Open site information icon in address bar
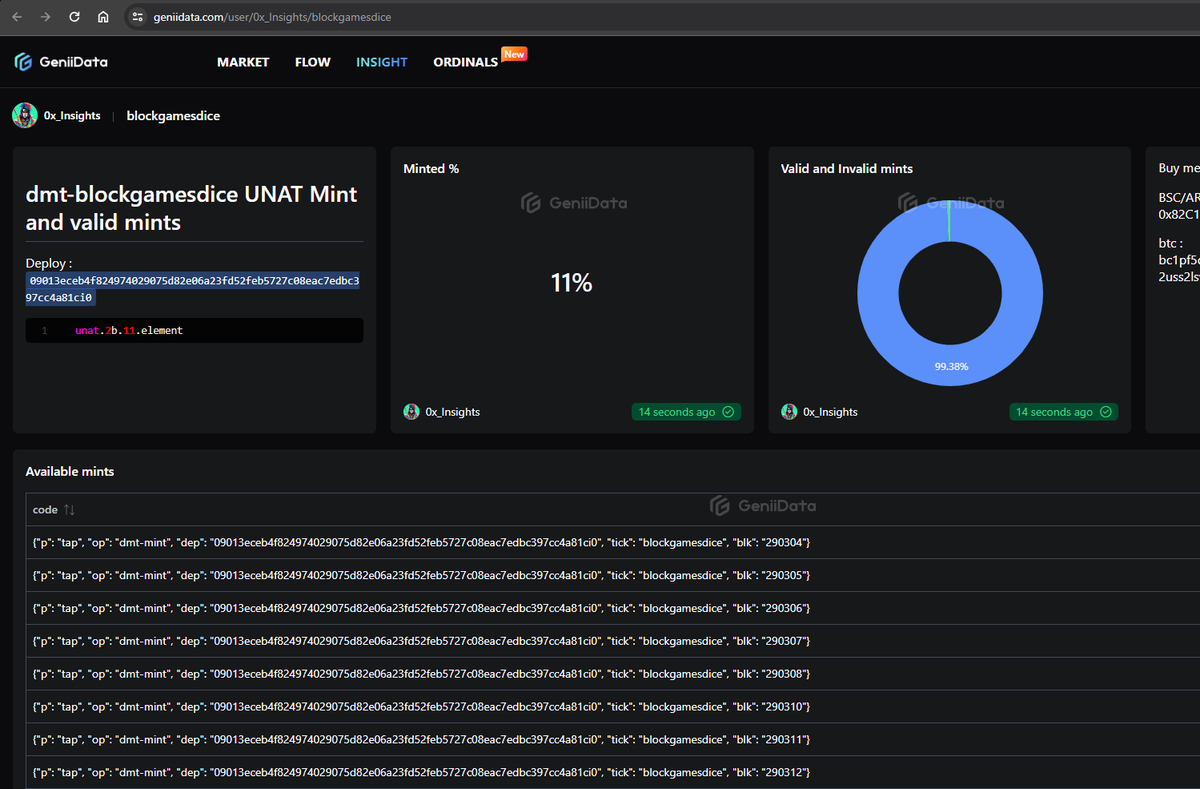1200x789 pixels. point(138,17)
